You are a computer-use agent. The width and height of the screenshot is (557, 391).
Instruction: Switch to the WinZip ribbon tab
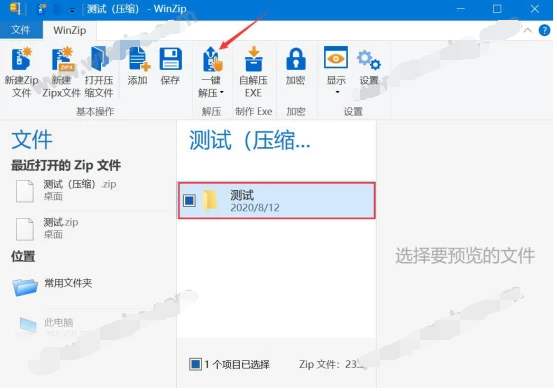(70, 30)
